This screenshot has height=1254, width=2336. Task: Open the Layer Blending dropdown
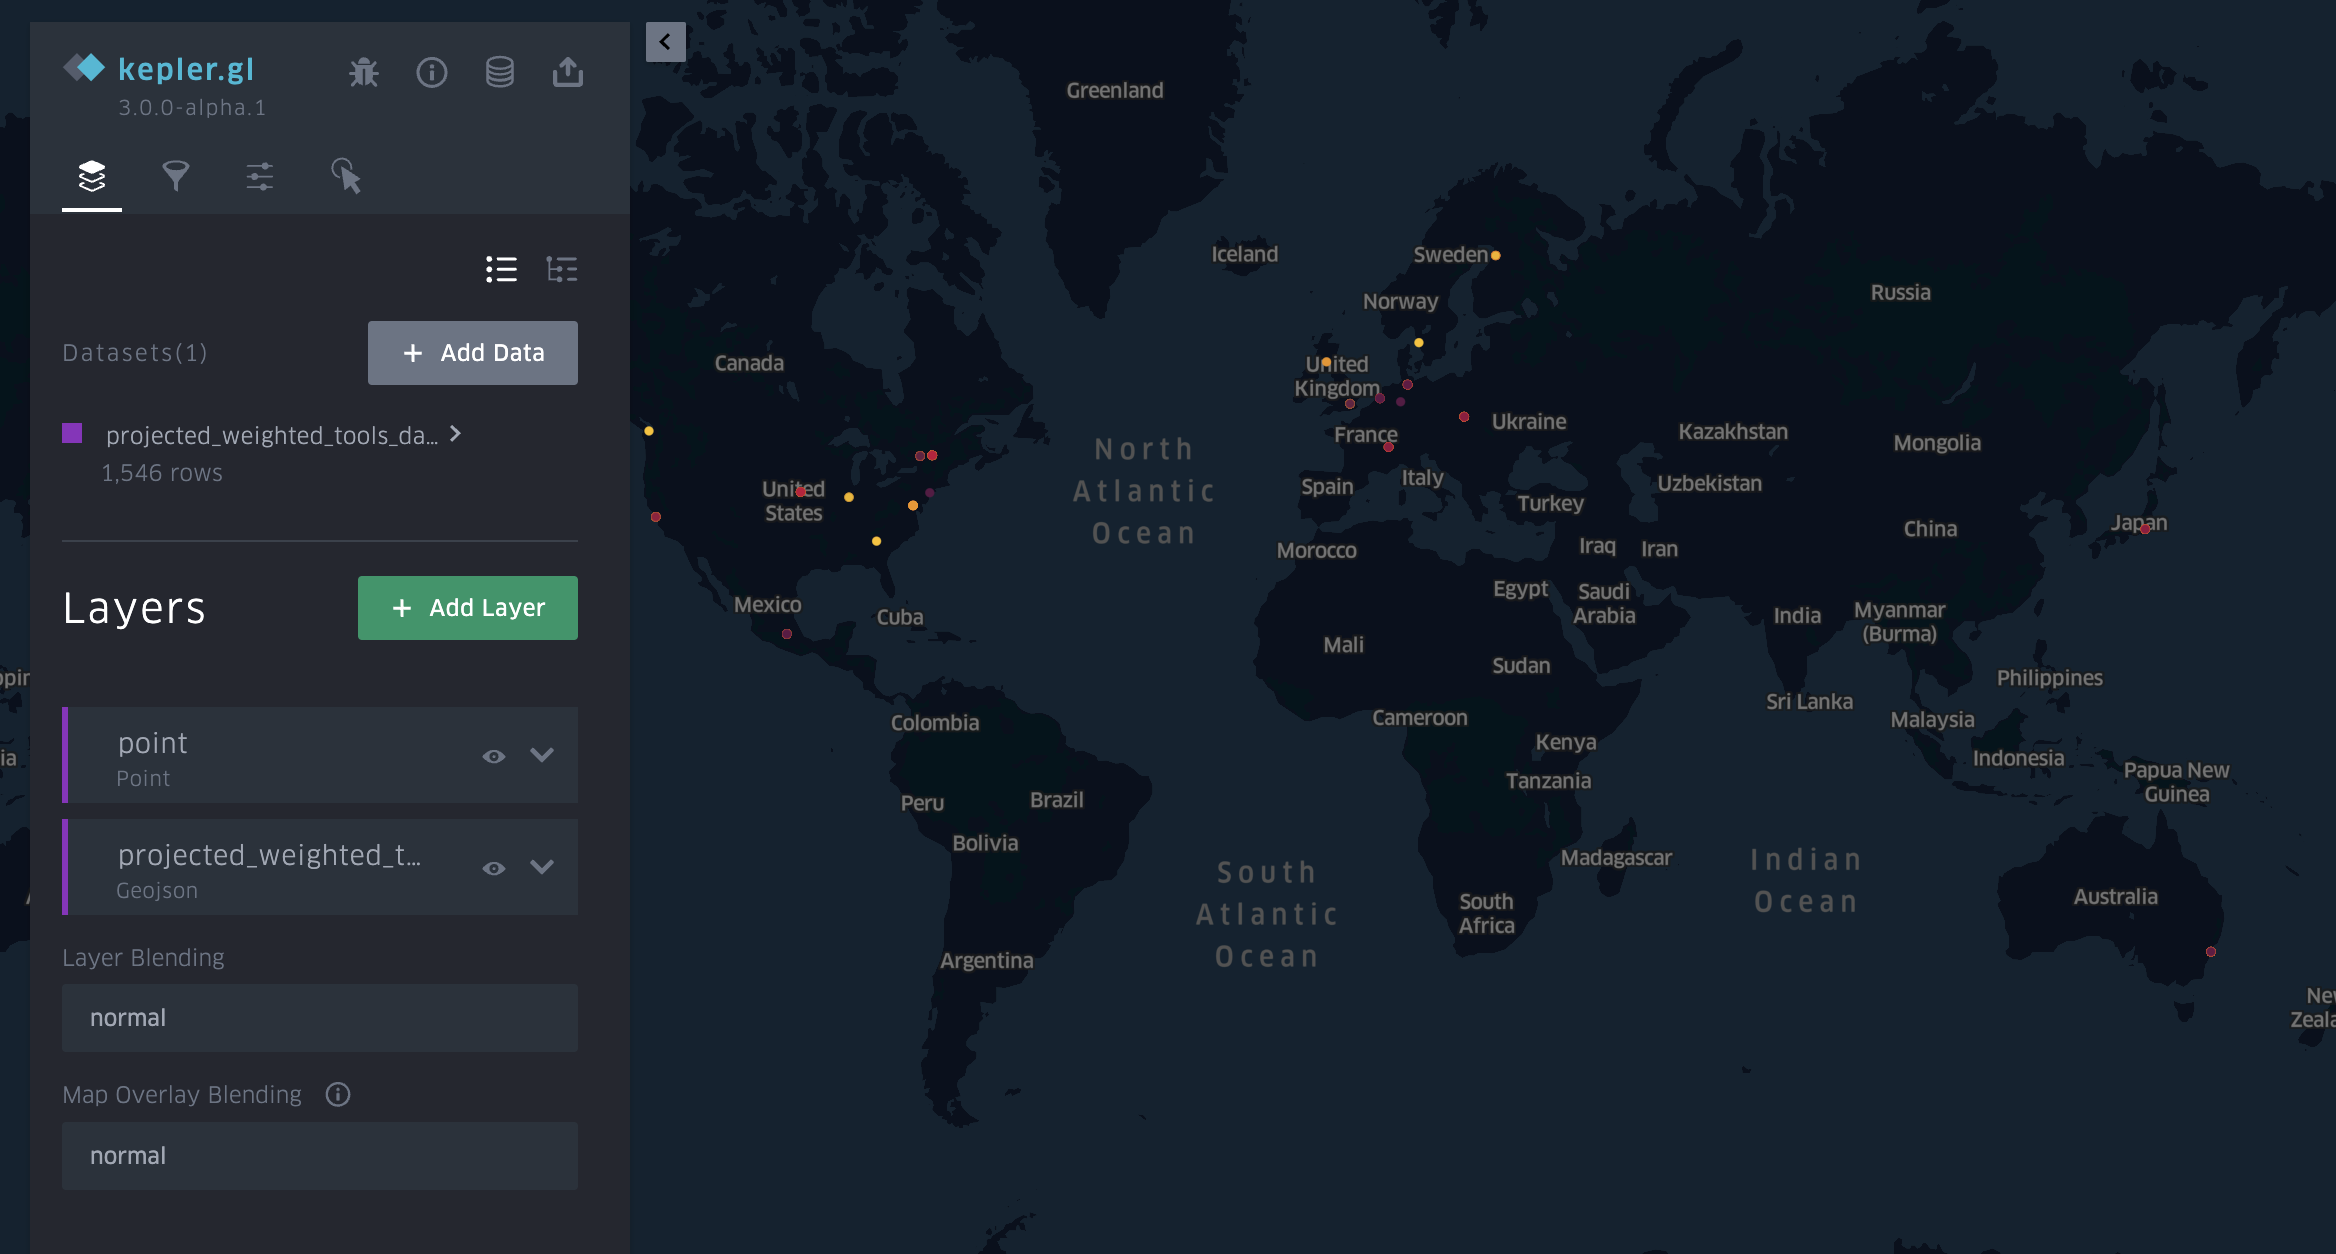click(320, 1018)
